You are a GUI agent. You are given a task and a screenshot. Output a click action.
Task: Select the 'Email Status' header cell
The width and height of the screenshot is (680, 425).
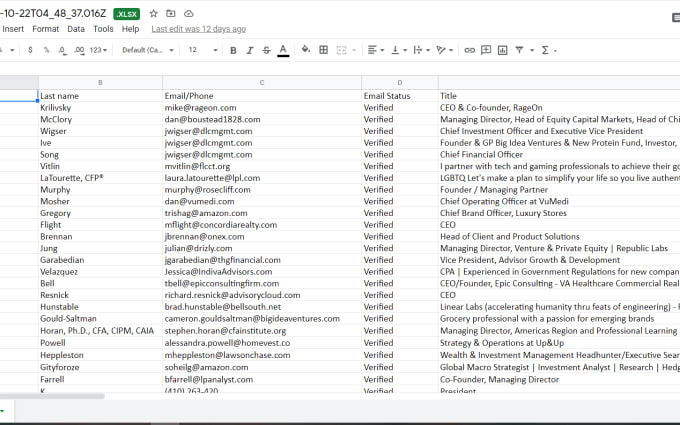click(x=399, y=96)
